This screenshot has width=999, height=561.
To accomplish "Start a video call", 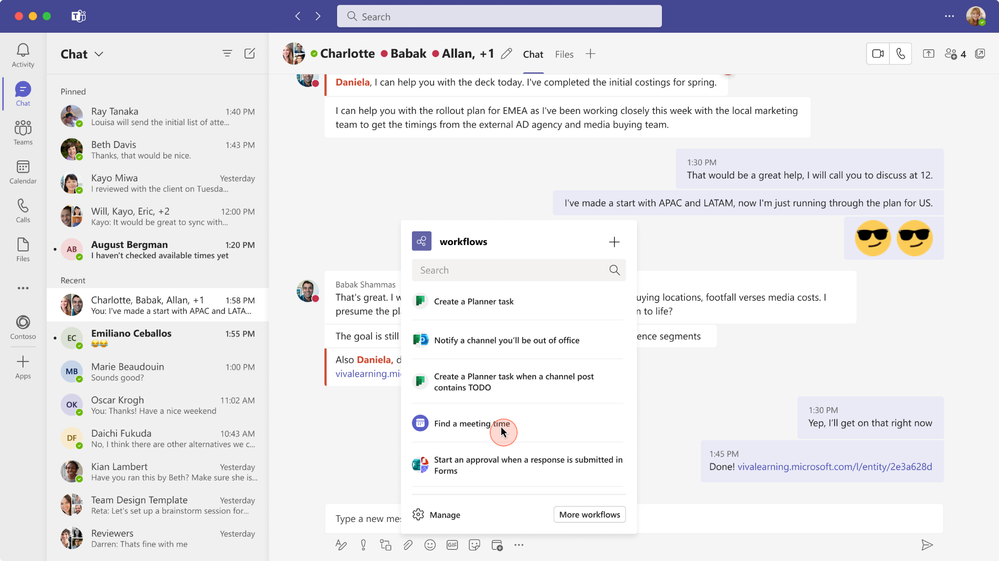I will click(878, 54).
